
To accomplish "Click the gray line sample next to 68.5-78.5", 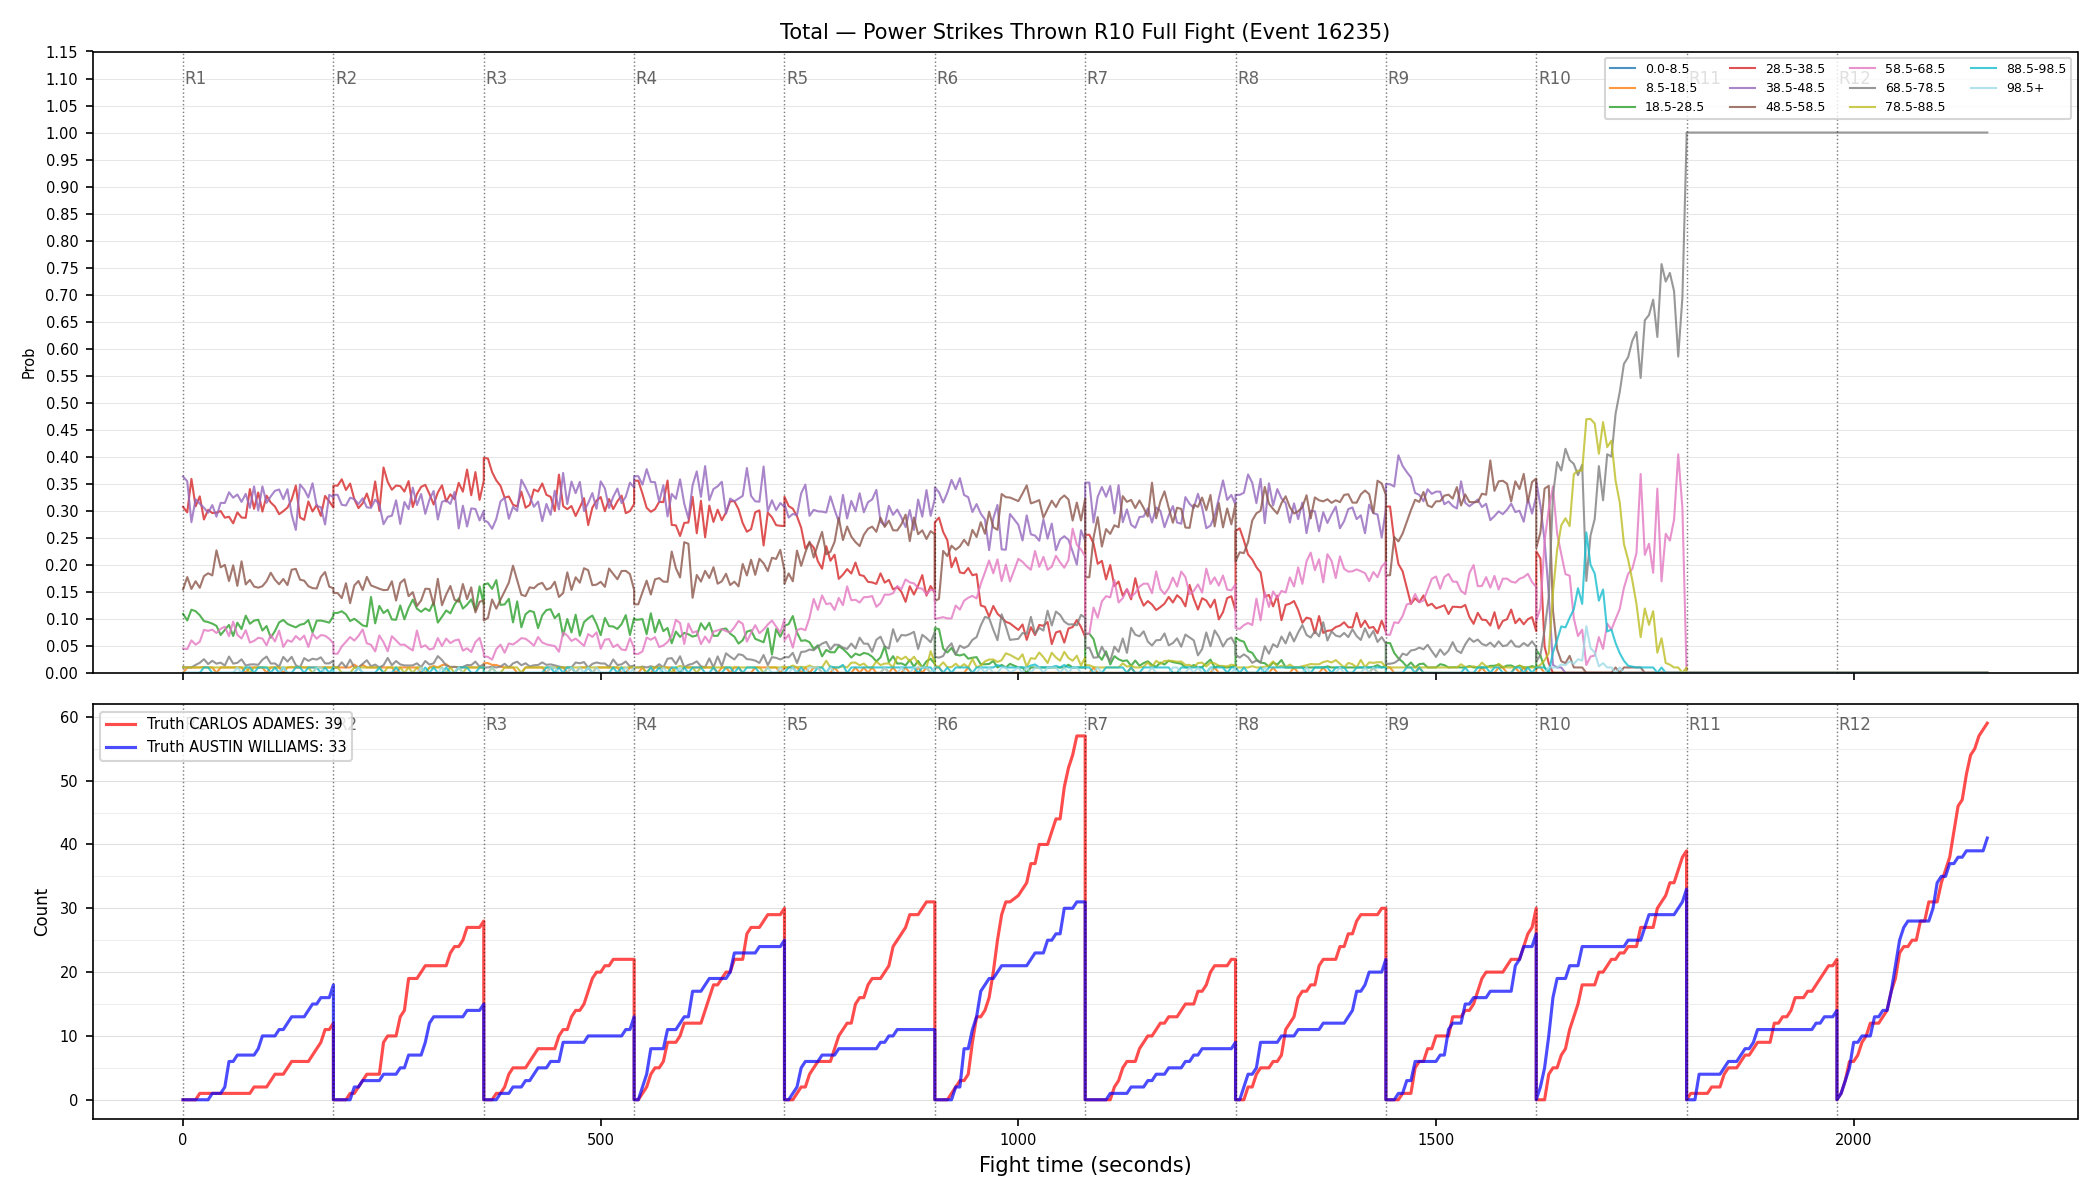I will click(1862, 88).
